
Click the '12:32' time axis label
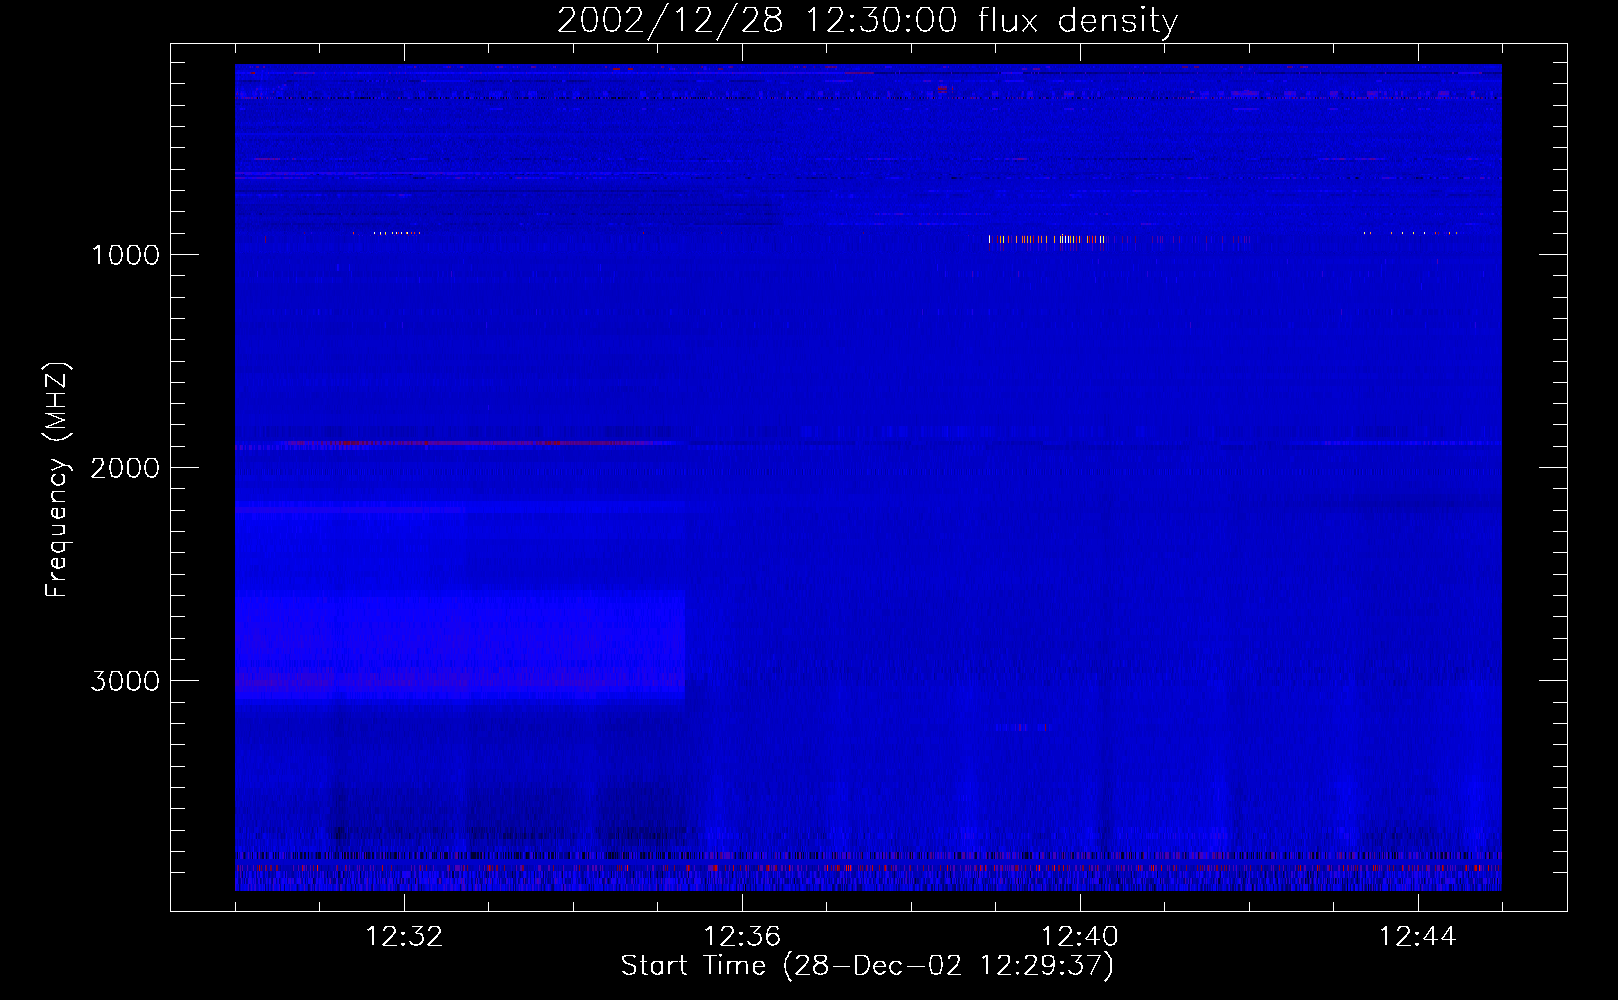pyautogui.click(x=404, y=937)
